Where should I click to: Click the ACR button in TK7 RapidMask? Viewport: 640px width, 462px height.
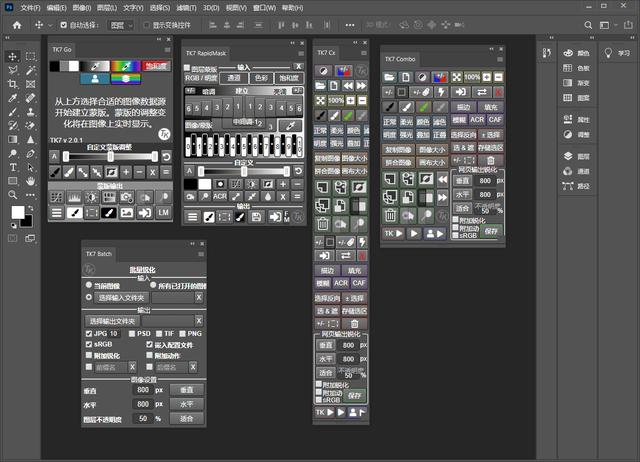(220, 196)
